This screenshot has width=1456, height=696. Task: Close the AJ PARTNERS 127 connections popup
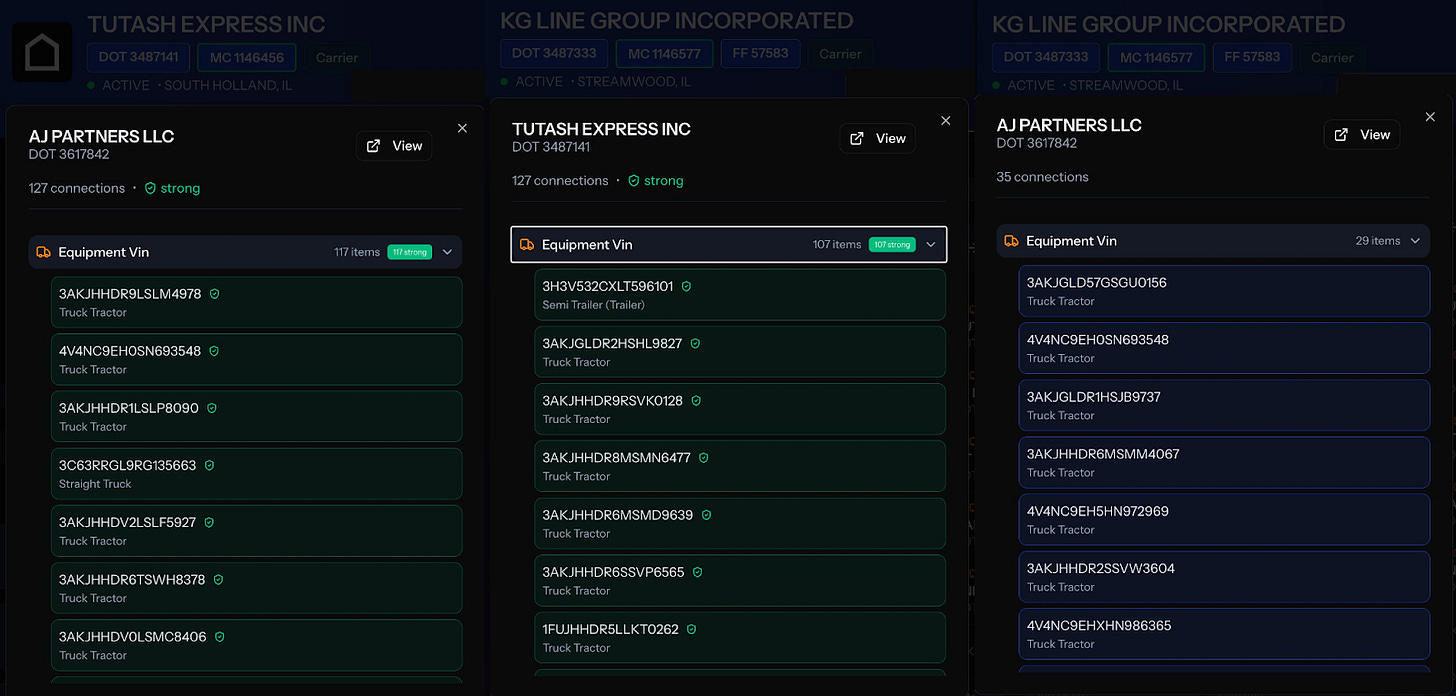coord(462,128)
